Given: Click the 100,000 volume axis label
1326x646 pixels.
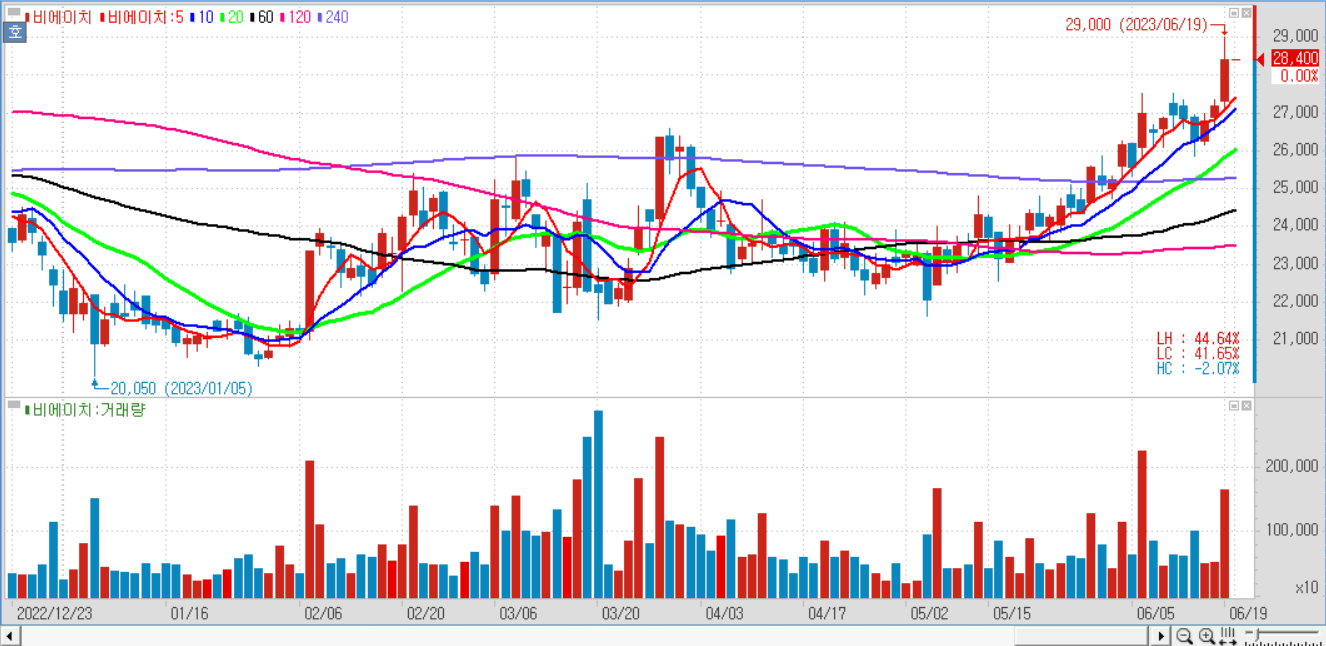Looking at the screenshot, I should 1292,530.
